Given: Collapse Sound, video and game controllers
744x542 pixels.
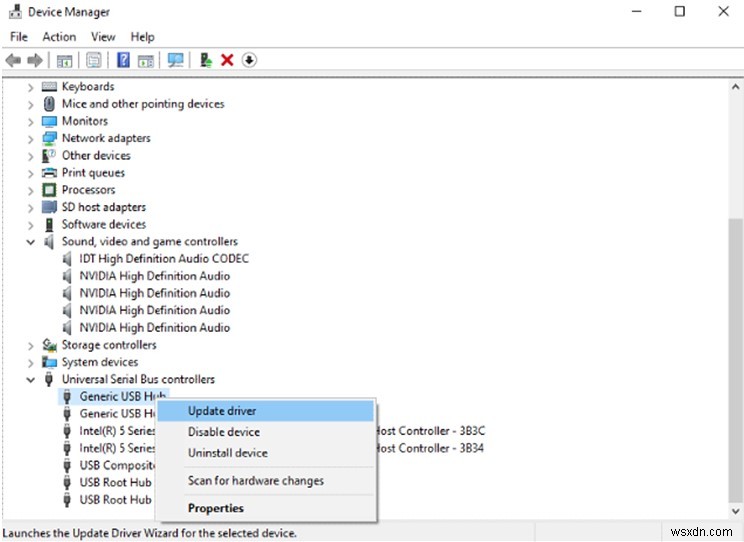Looking at the screenshot, I should [30, 242].
